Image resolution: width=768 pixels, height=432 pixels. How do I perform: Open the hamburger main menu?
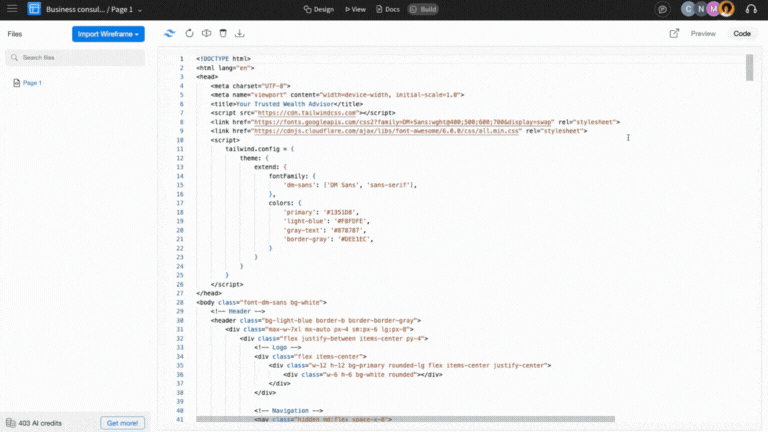coord(12,9)
